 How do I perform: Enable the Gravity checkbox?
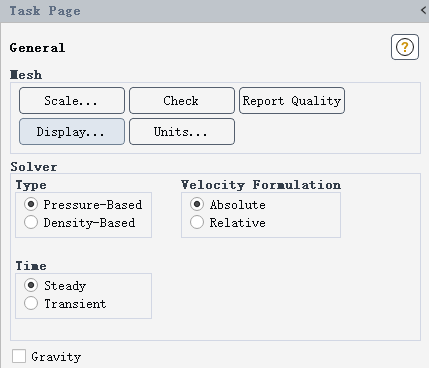click(19, 356)
